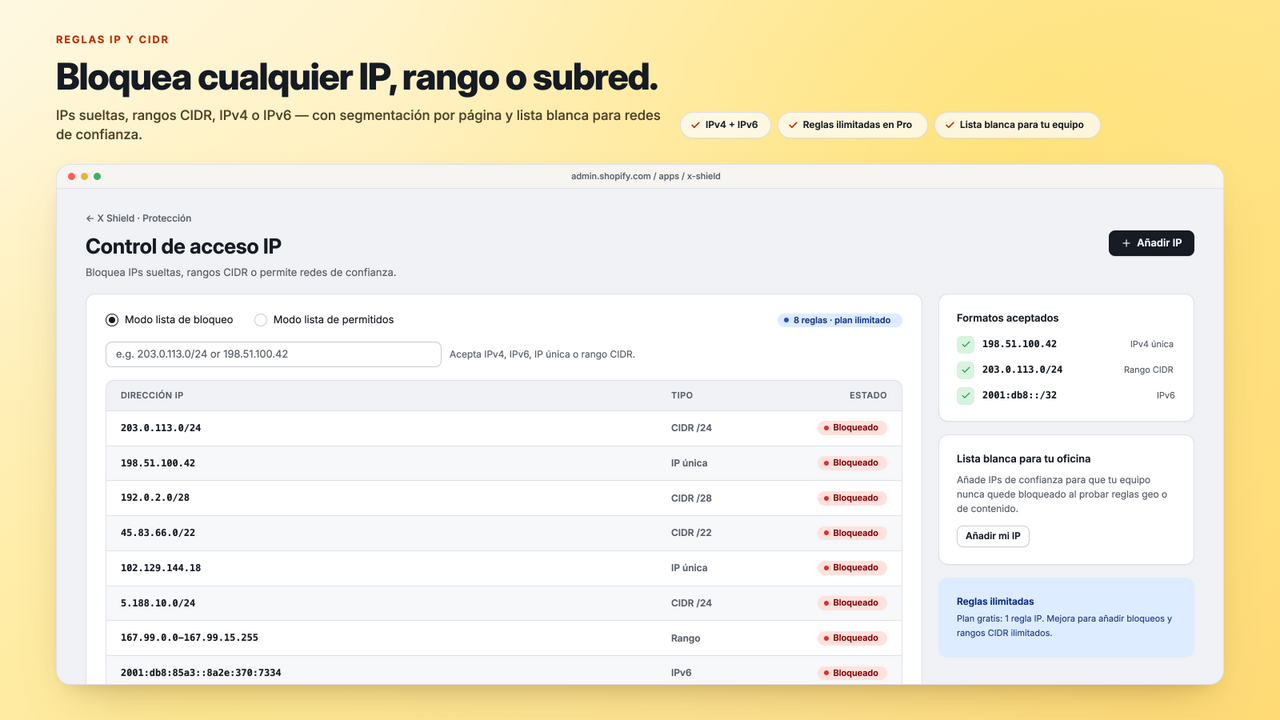Screen dimensions: 1280x720
Task: Select IP address 102.129.144.18
Action: point(161,568)
